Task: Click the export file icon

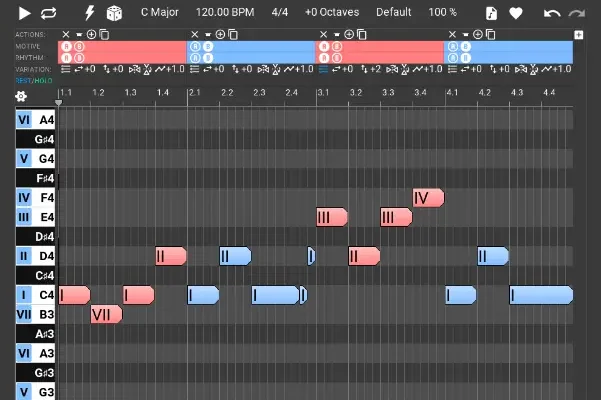Action: [491, 13]
